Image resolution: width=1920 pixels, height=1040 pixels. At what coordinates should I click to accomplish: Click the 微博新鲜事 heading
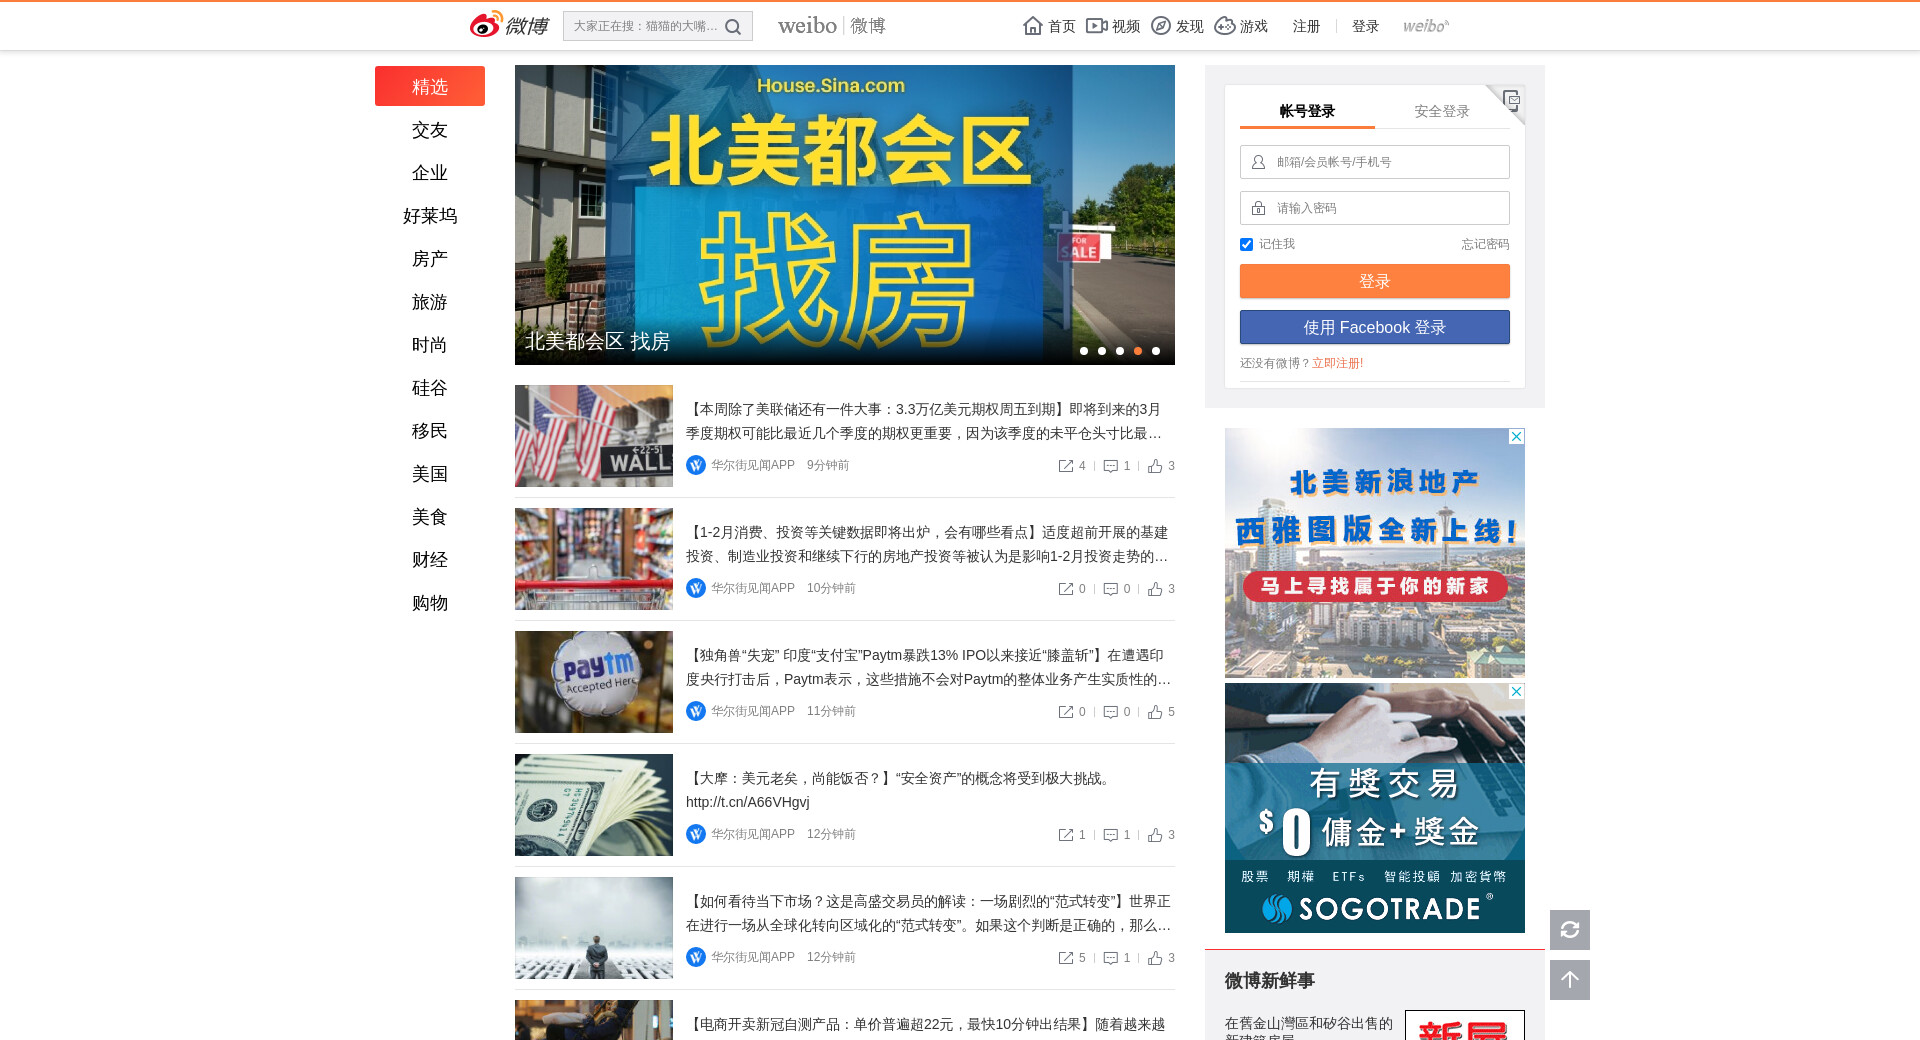point(1270,981)
